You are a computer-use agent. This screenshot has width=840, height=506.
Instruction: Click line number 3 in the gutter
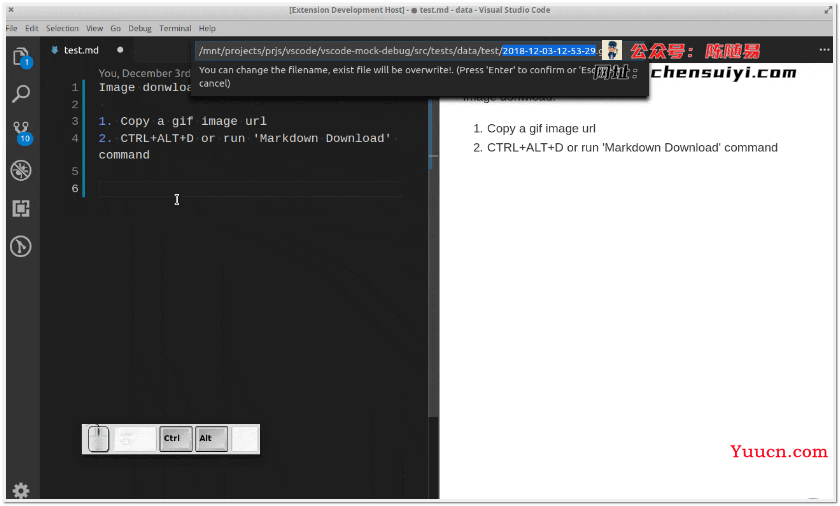pos(75,121)
